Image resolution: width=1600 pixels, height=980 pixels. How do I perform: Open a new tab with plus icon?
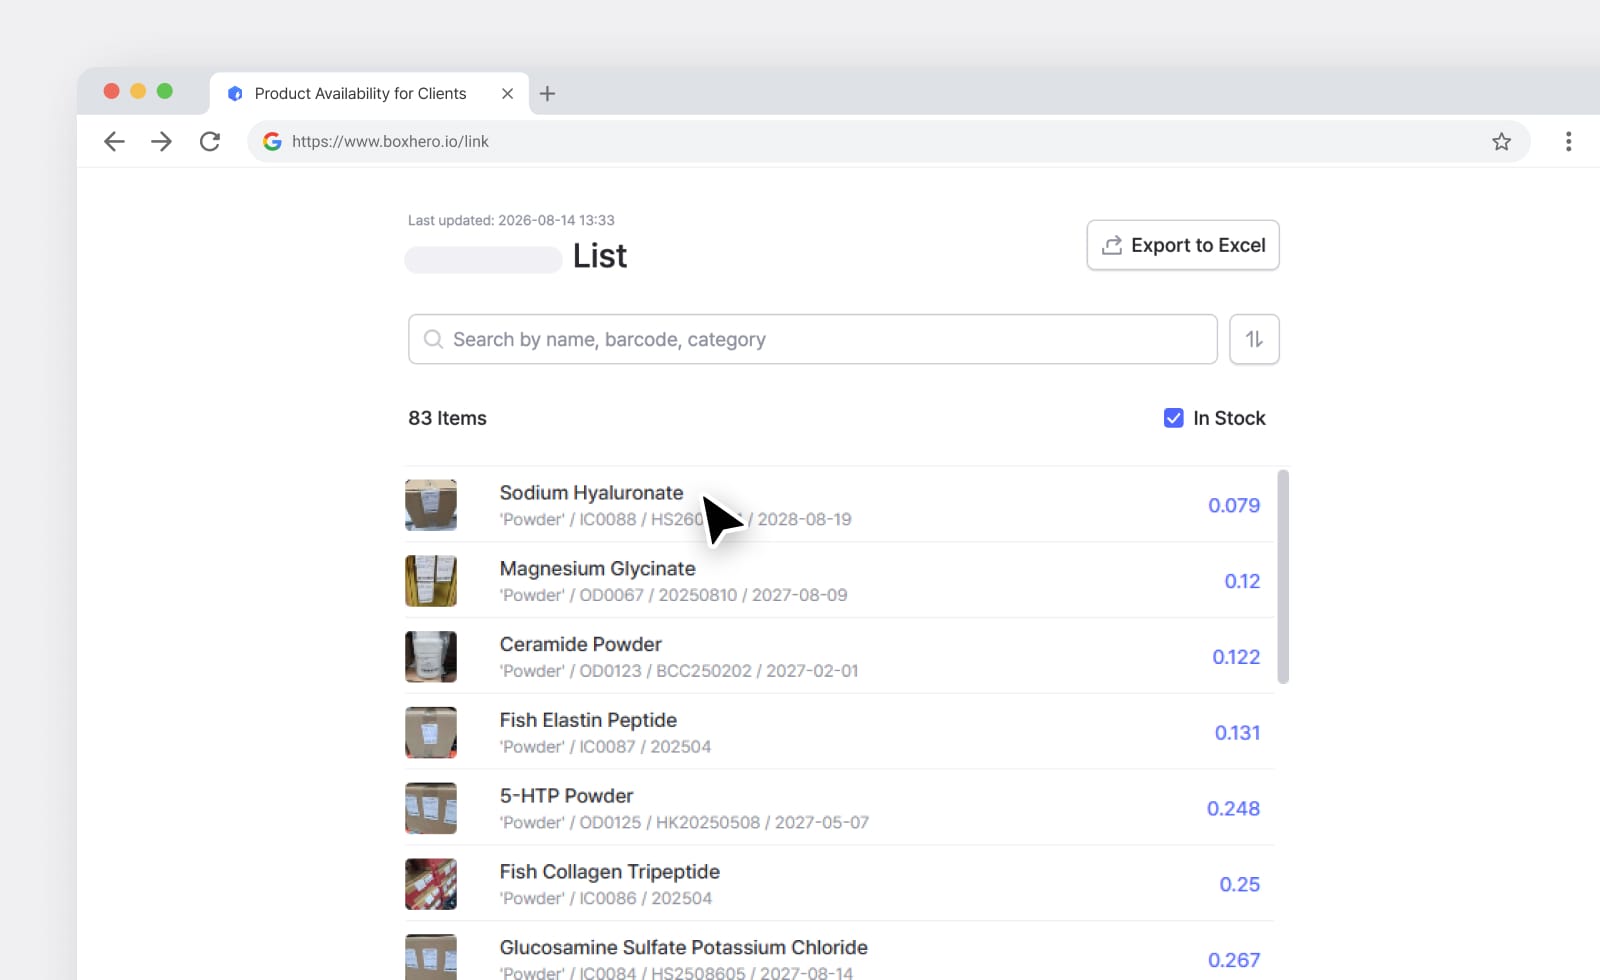547,93
